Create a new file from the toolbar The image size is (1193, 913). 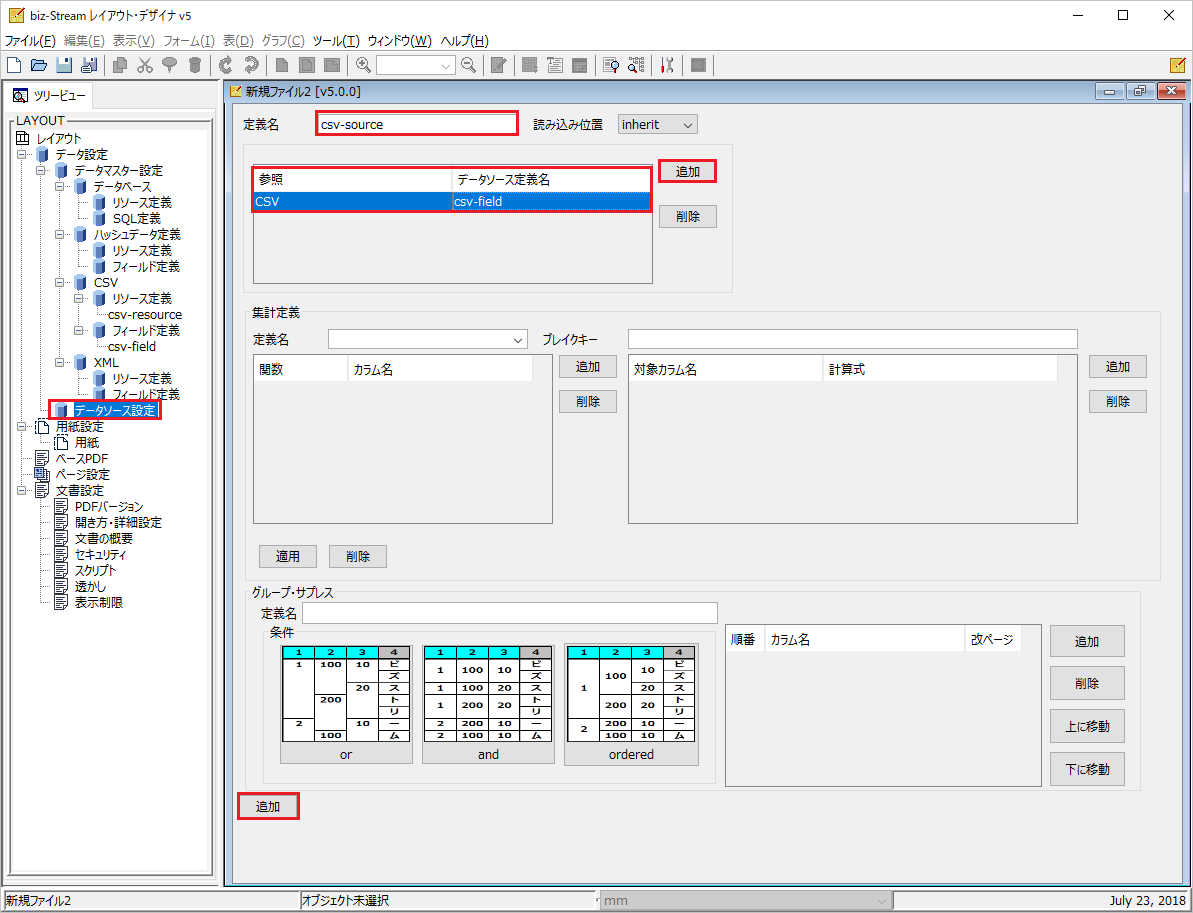[14, 65]
